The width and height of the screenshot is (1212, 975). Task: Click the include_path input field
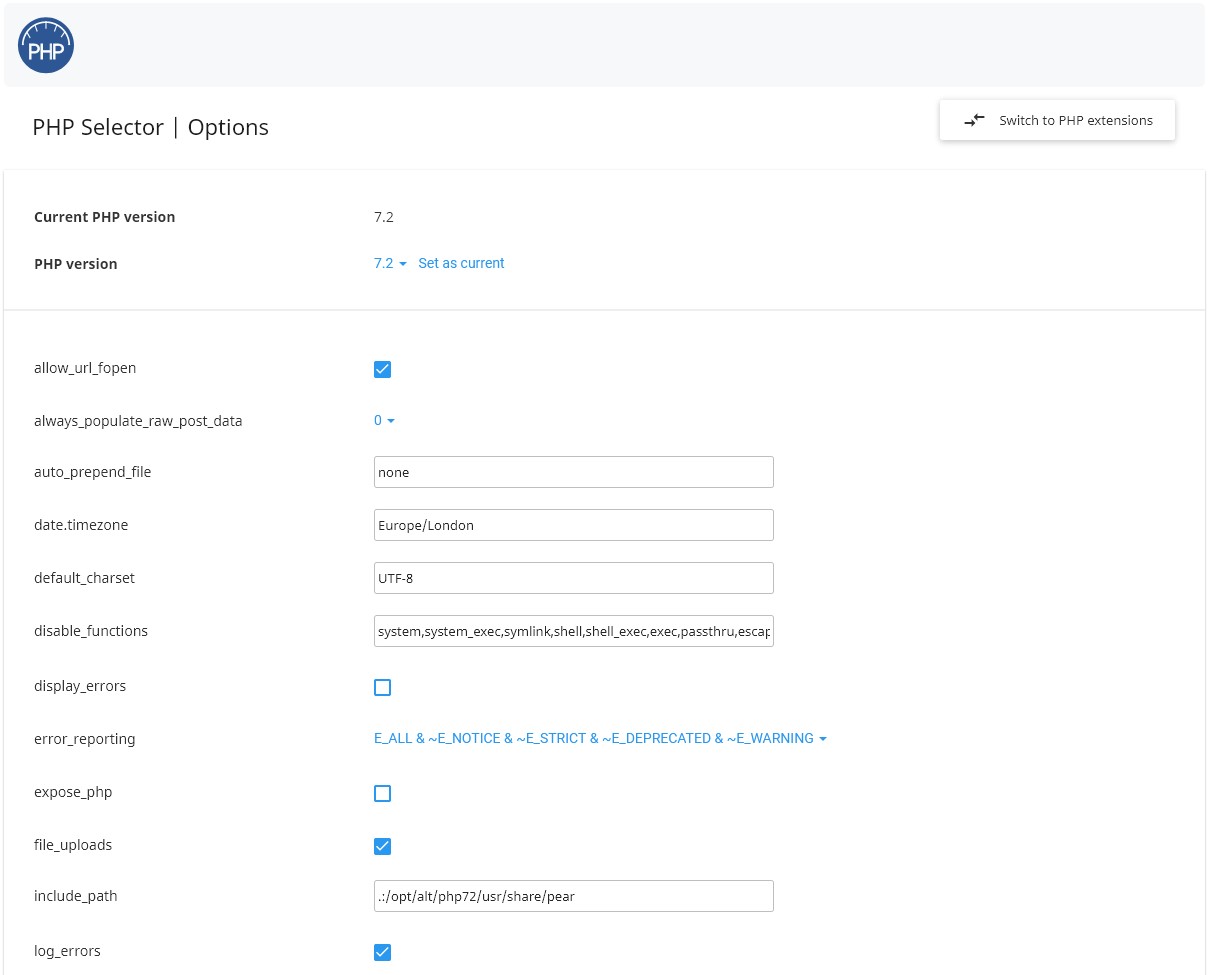[574, 896]
